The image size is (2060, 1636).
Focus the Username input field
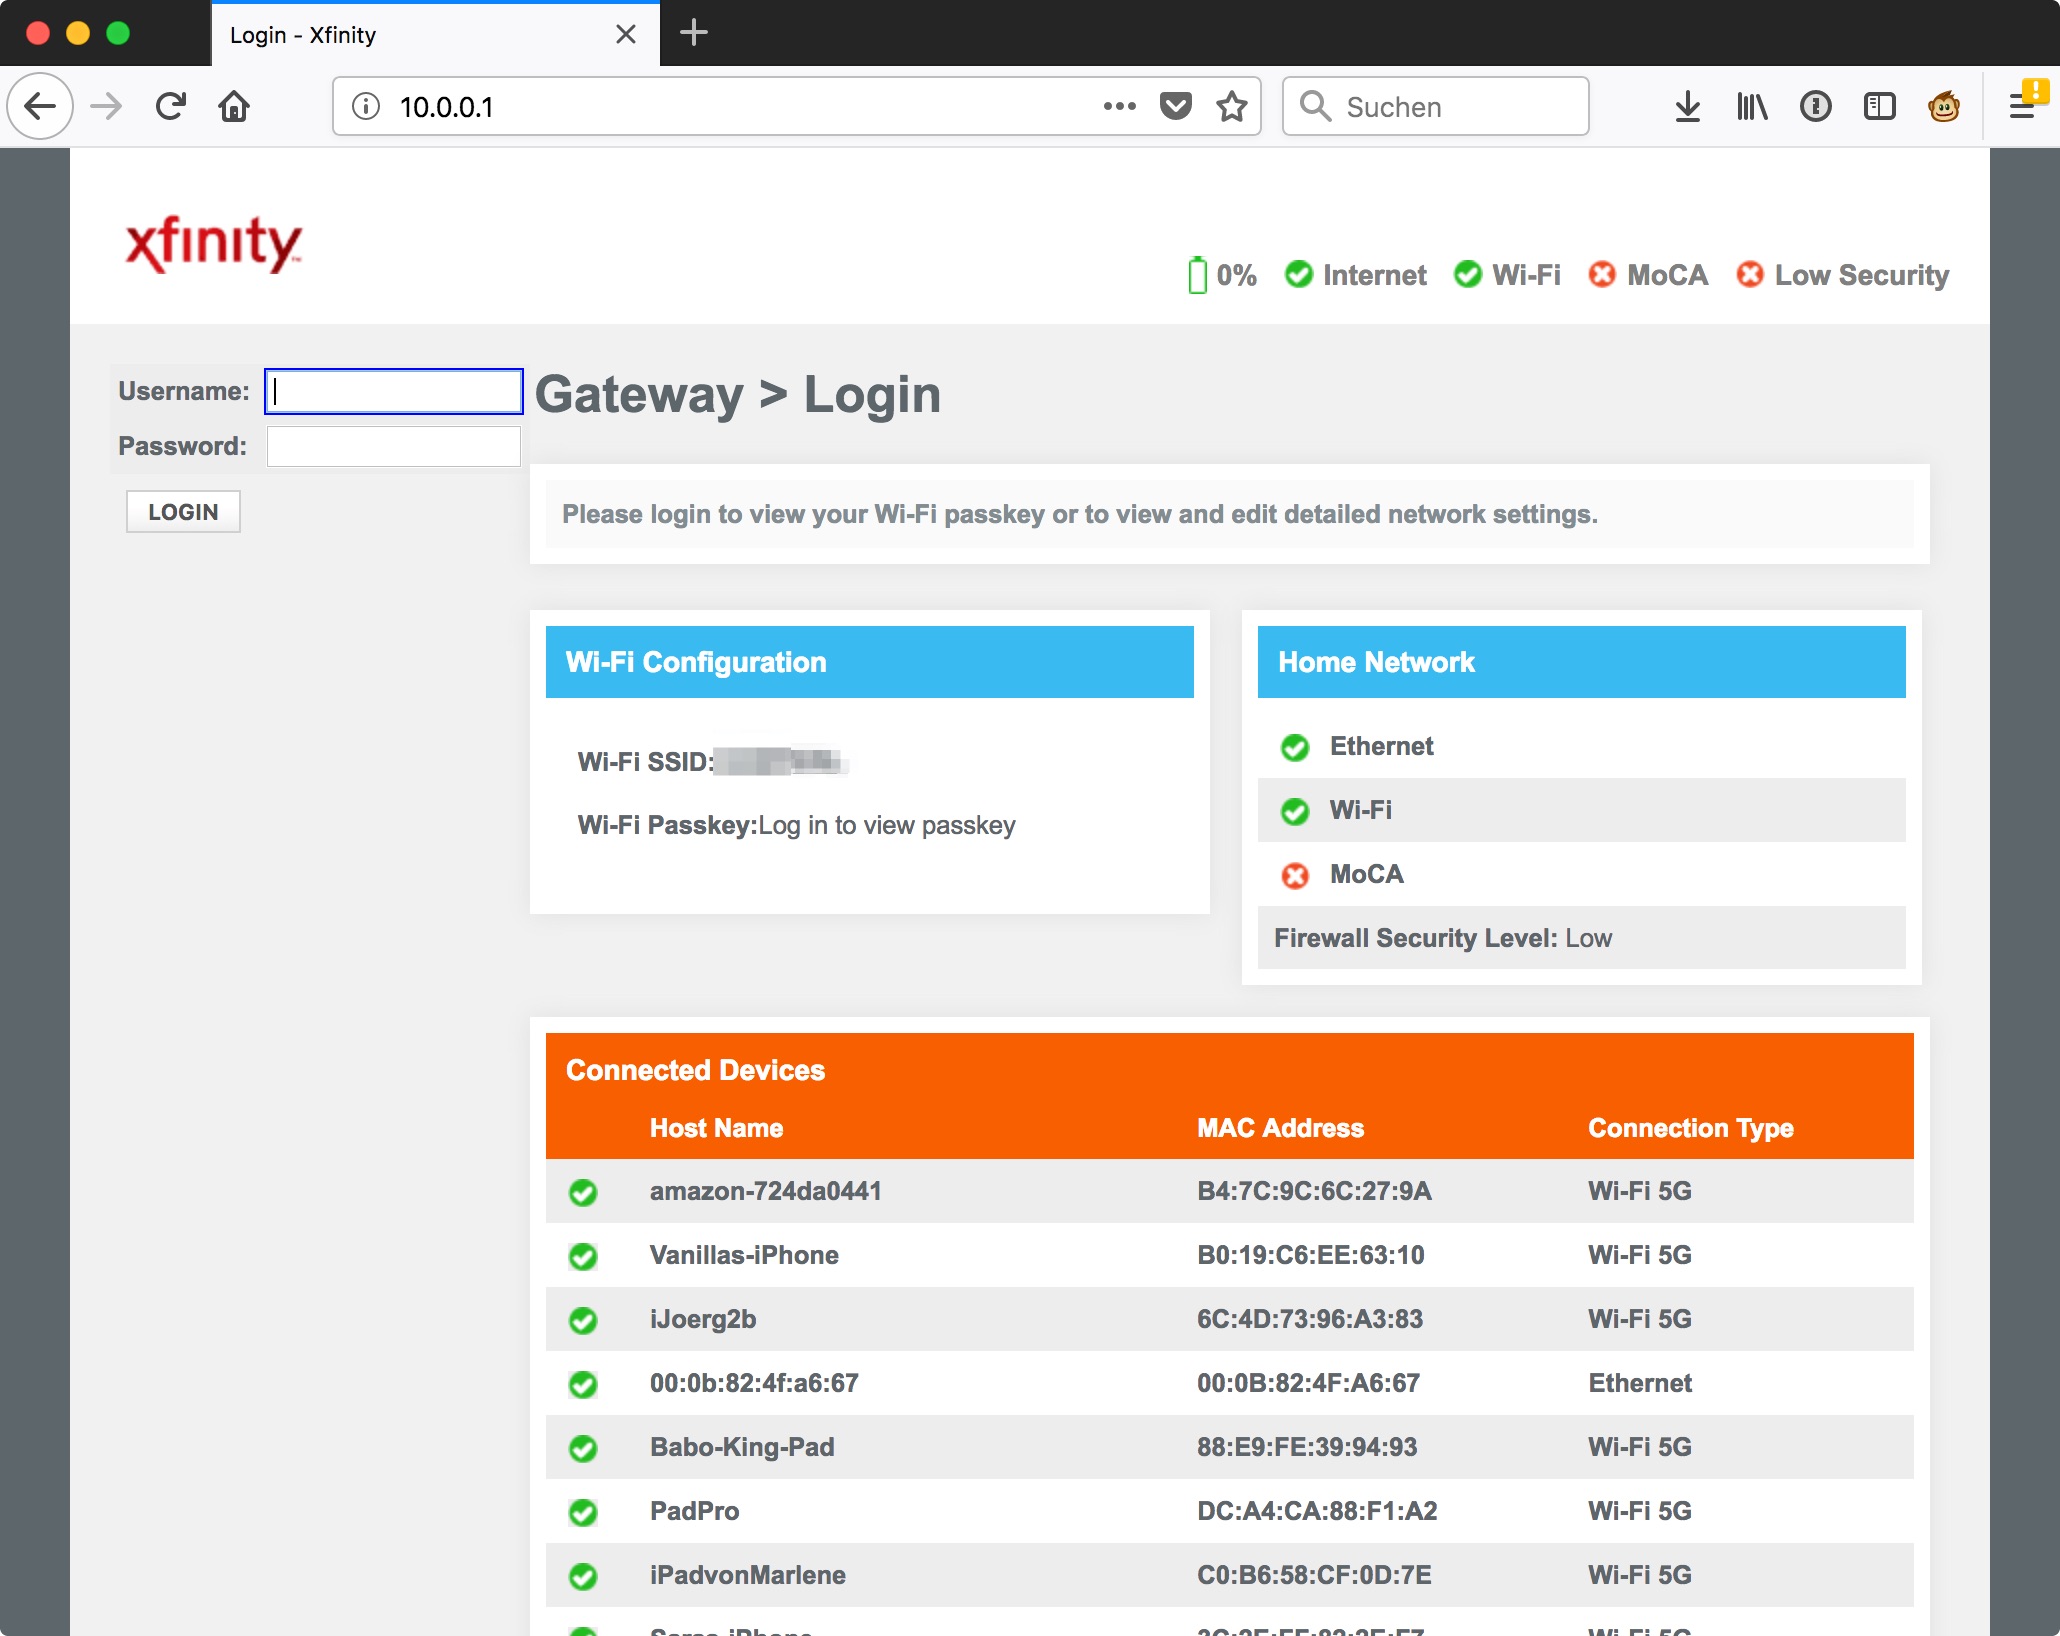394,391
